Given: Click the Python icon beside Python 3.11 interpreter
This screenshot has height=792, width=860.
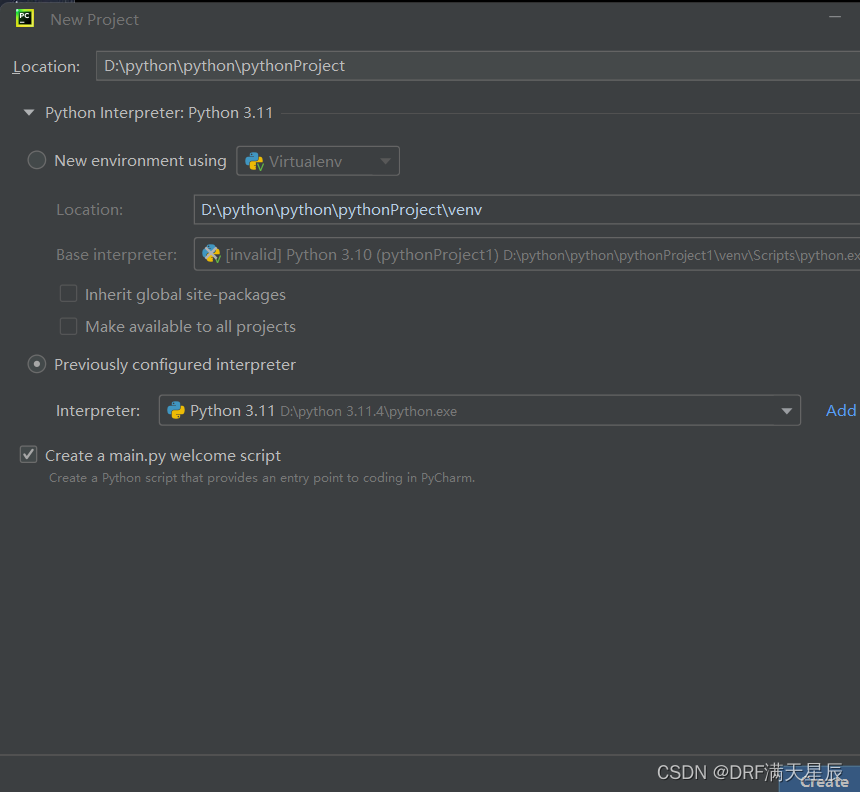Looking at the screenshot, I should coord(176,410).
